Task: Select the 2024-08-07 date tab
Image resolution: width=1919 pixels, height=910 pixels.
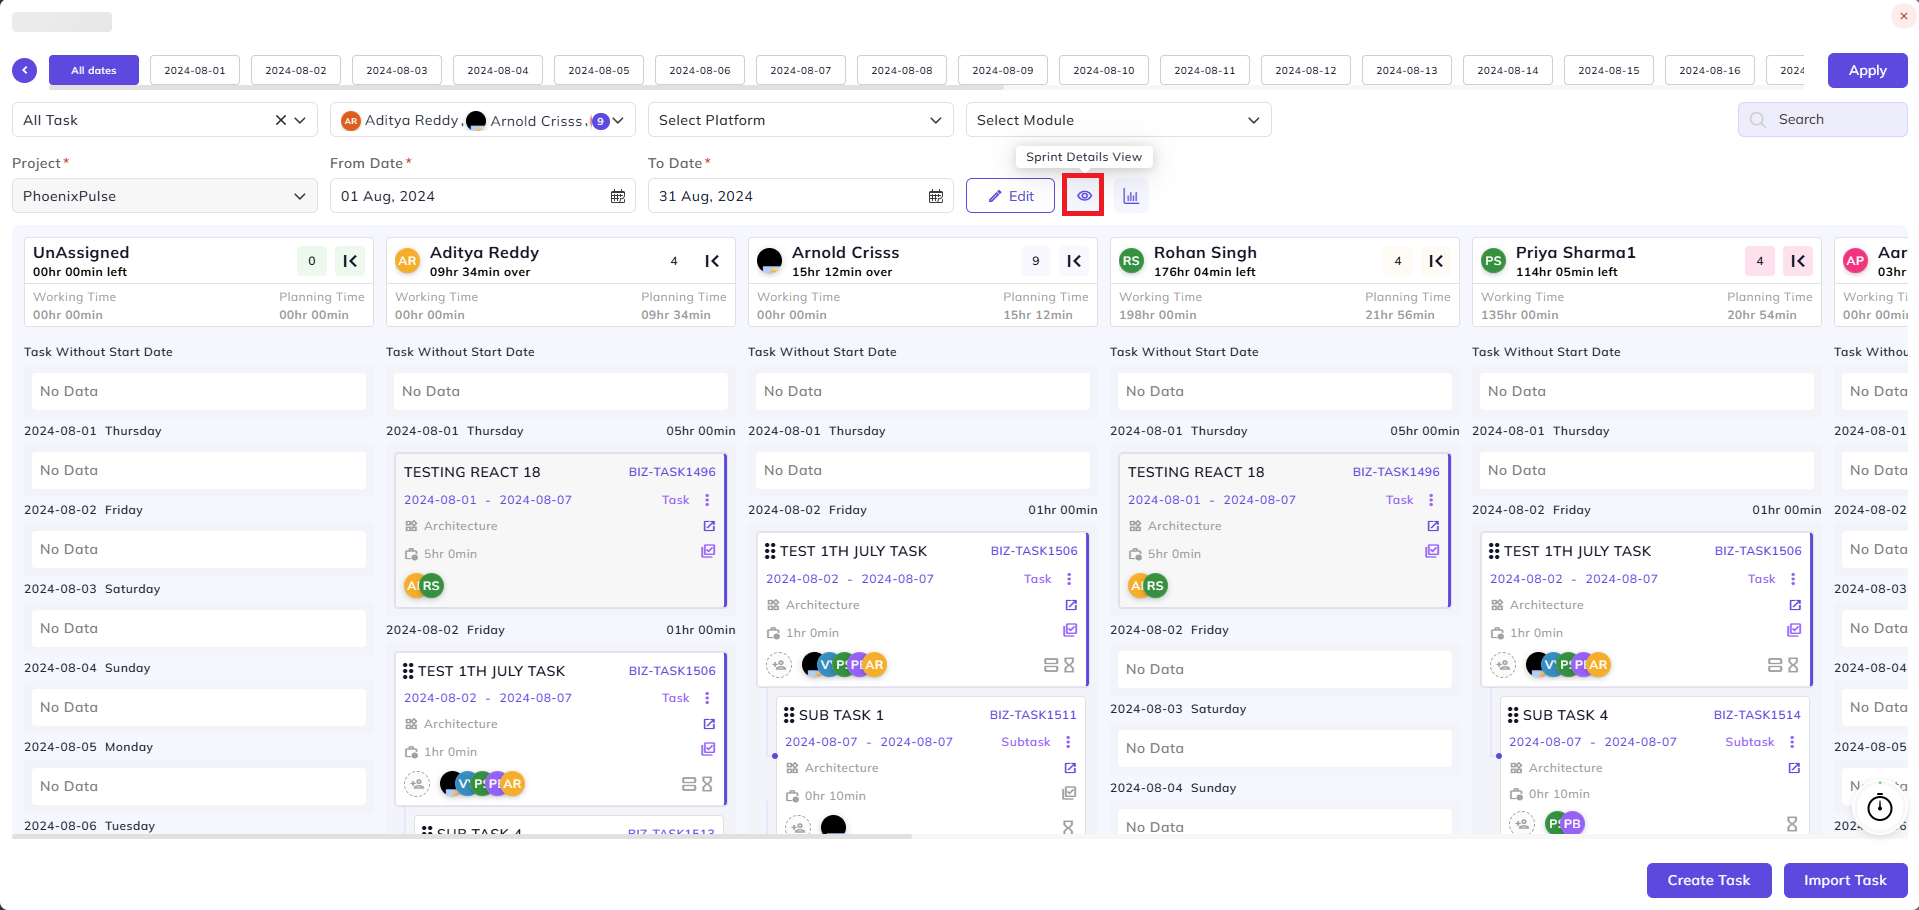Action: (x=801, y=70)
